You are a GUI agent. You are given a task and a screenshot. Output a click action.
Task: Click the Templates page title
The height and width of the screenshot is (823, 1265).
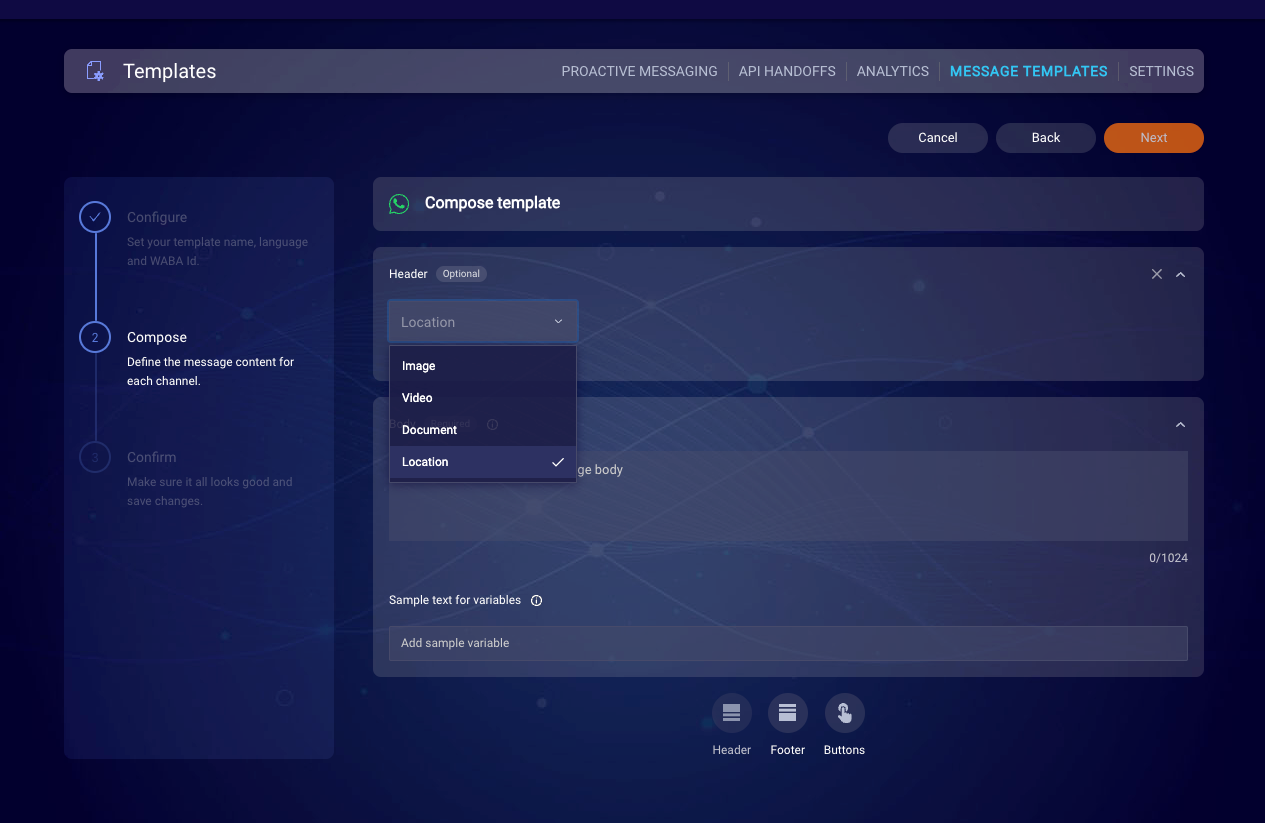click(x=169, y=71)
